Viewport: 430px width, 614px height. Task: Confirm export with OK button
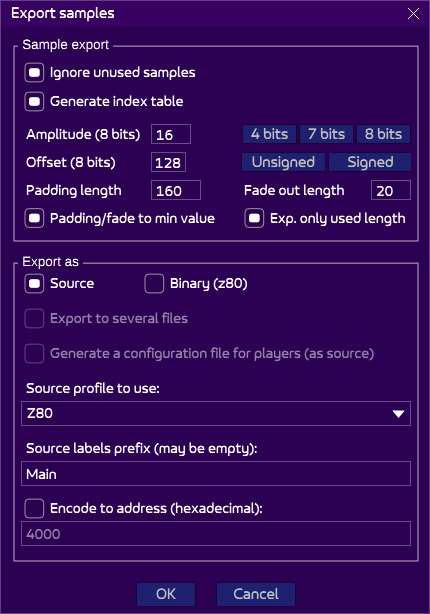(x=166, y=594)
